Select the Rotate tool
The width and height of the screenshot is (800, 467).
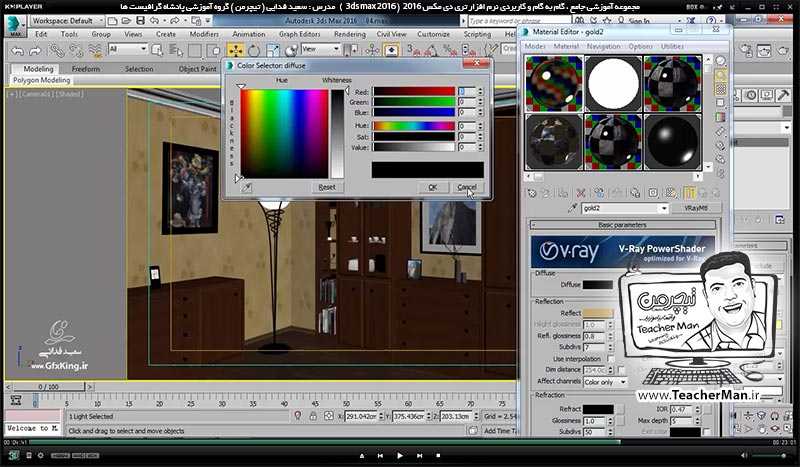pos(254,51)
